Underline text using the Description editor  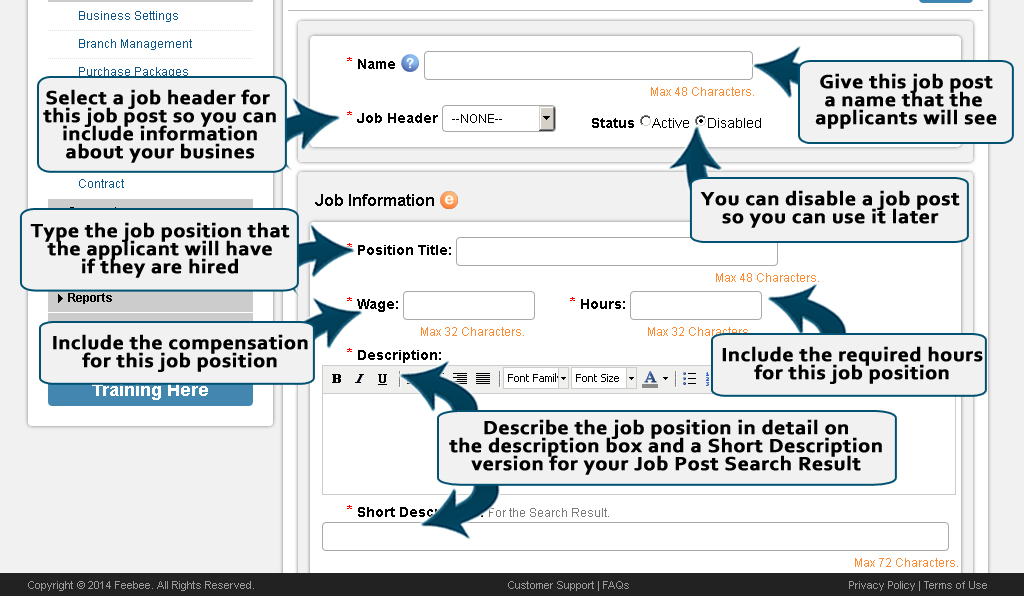pos(381,378)
